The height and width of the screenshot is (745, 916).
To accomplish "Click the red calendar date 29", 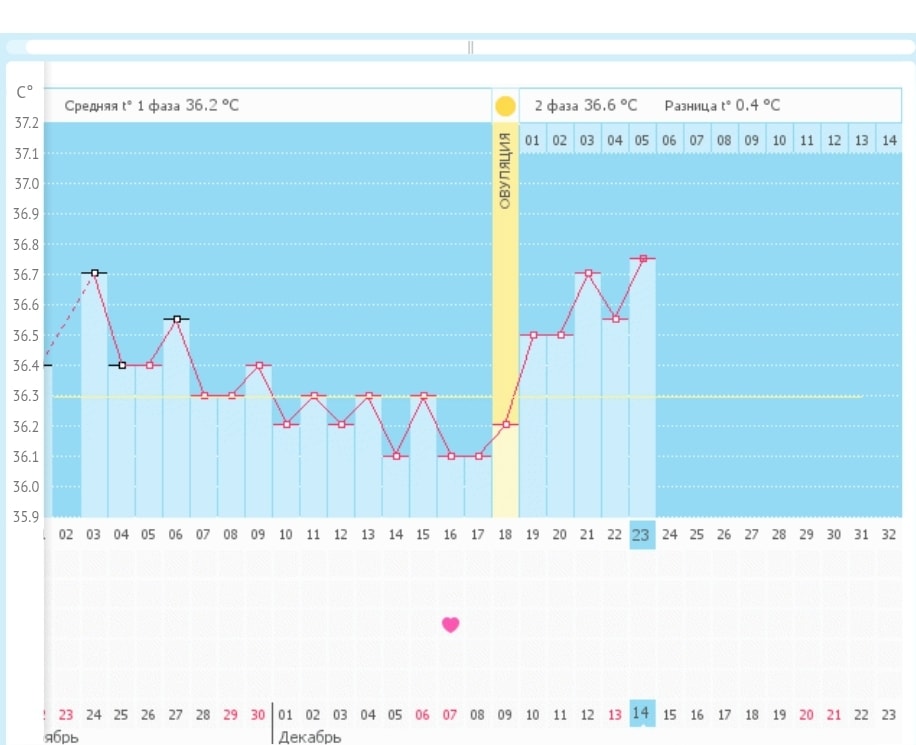I will click(231, 715).
